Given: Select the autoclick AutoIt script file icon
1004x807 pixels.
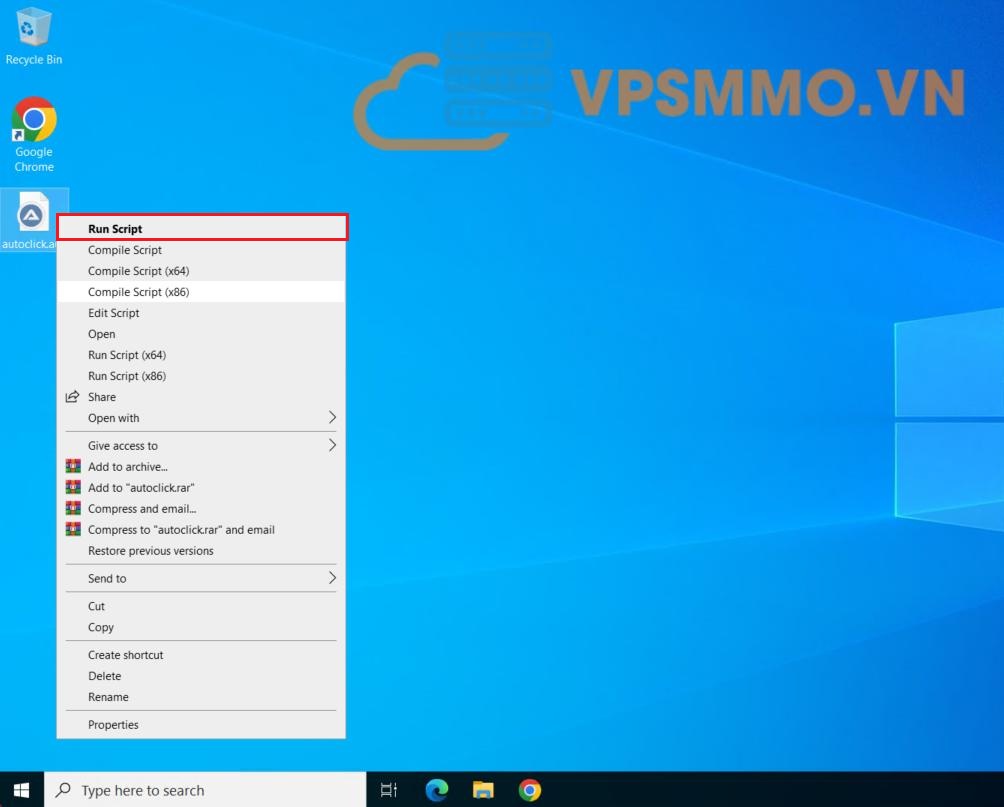Looking at the screenshot, I should pos(33,214).
